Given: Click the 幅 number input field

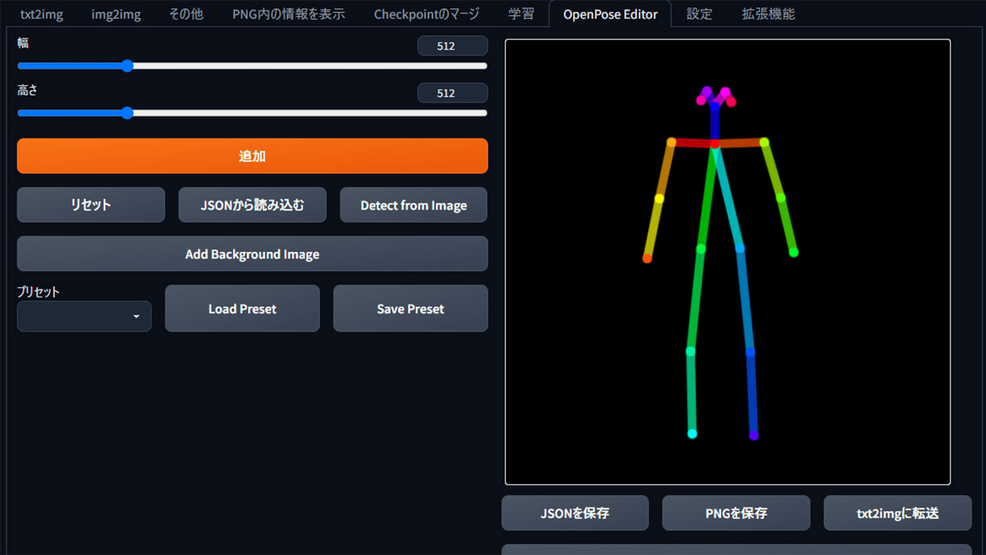Looking at the screenshot, I should (452, 46).
